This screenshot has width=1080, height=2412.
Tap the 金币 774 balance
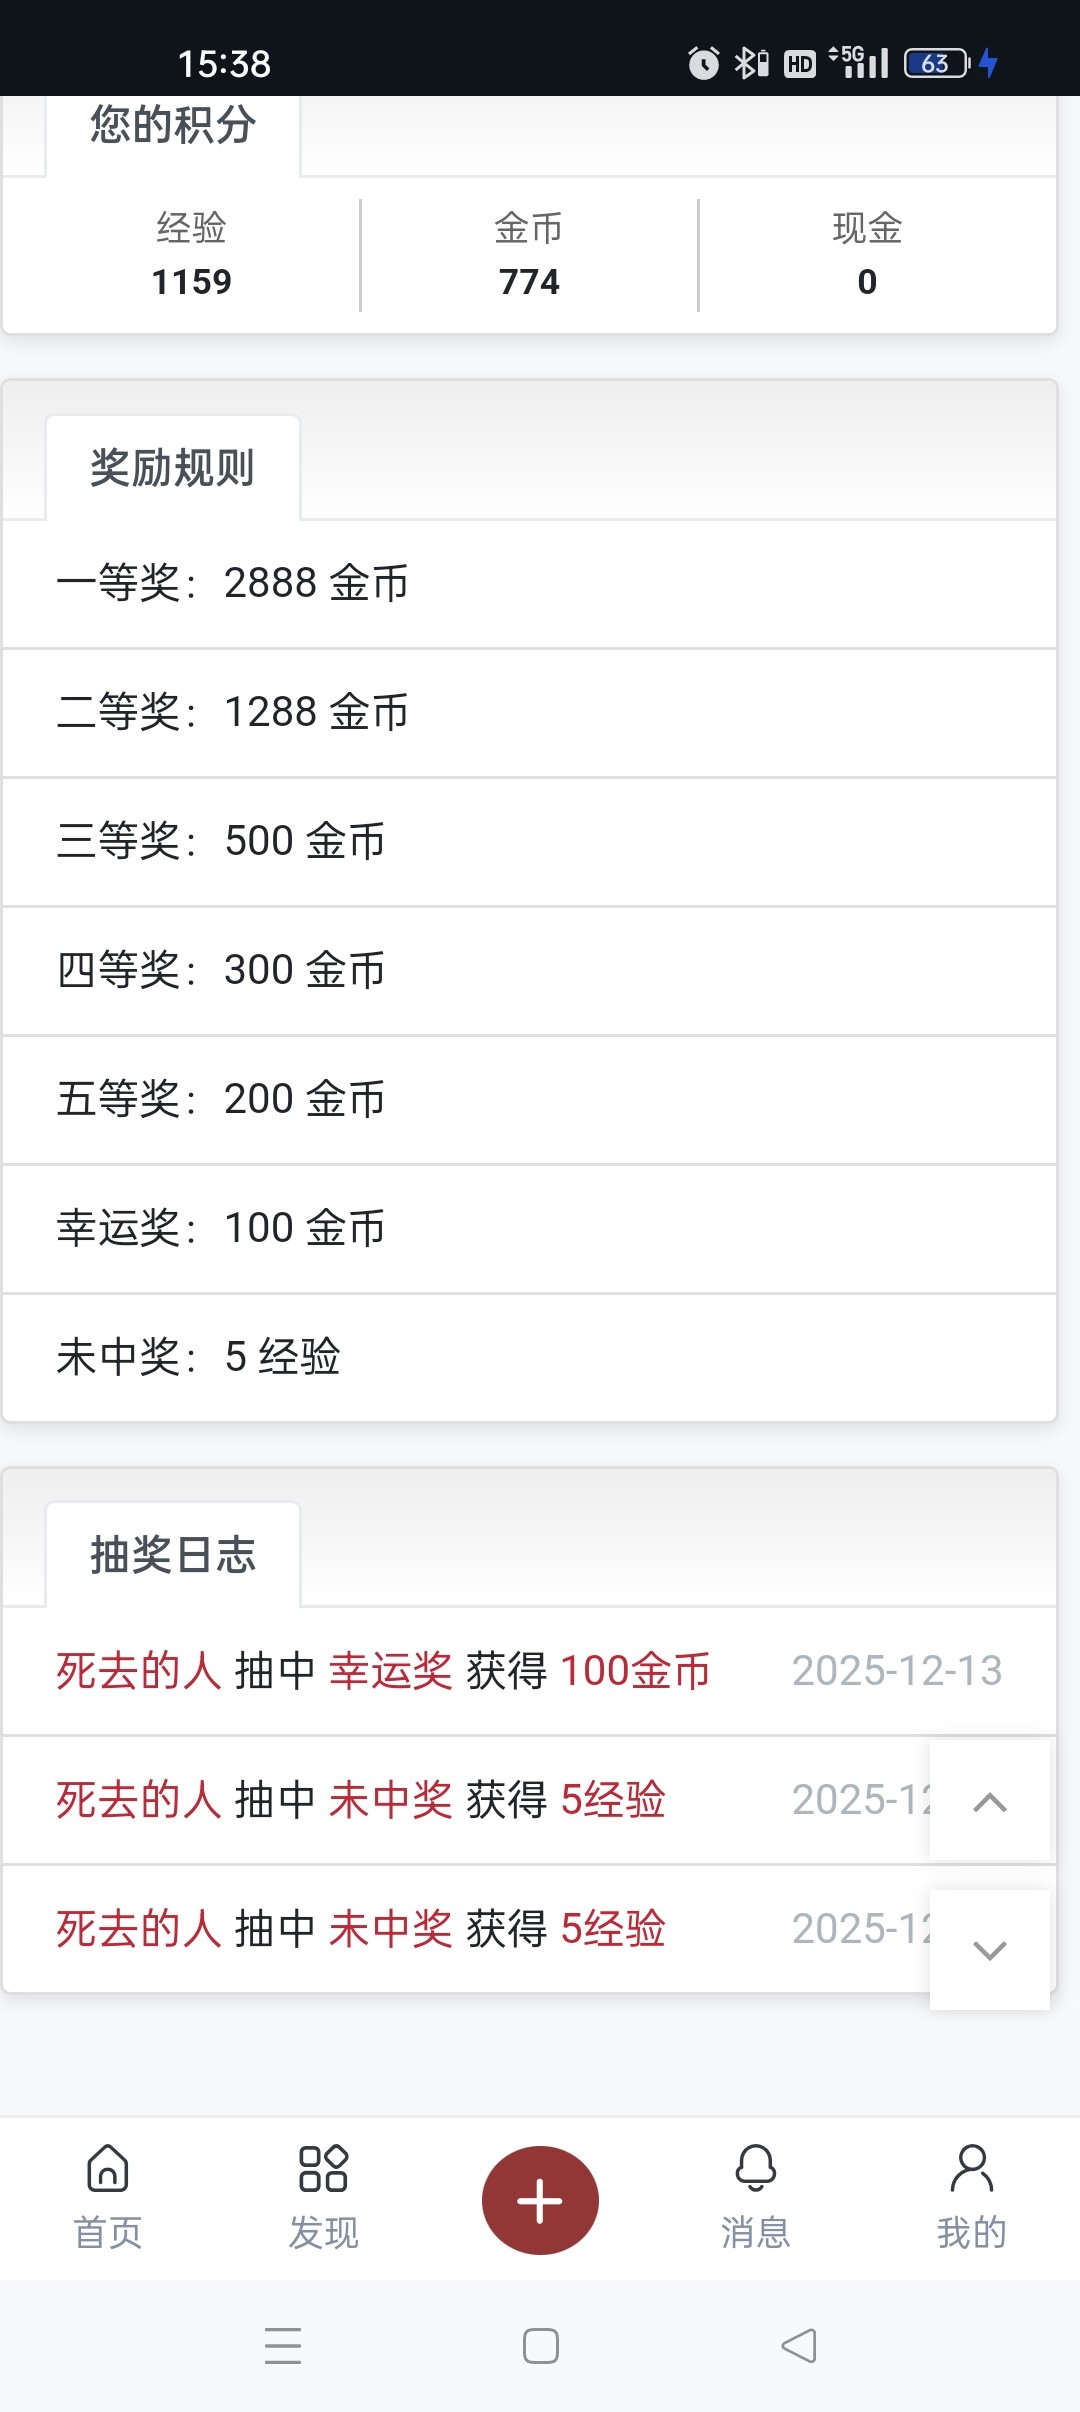click(x=529, y=255)
